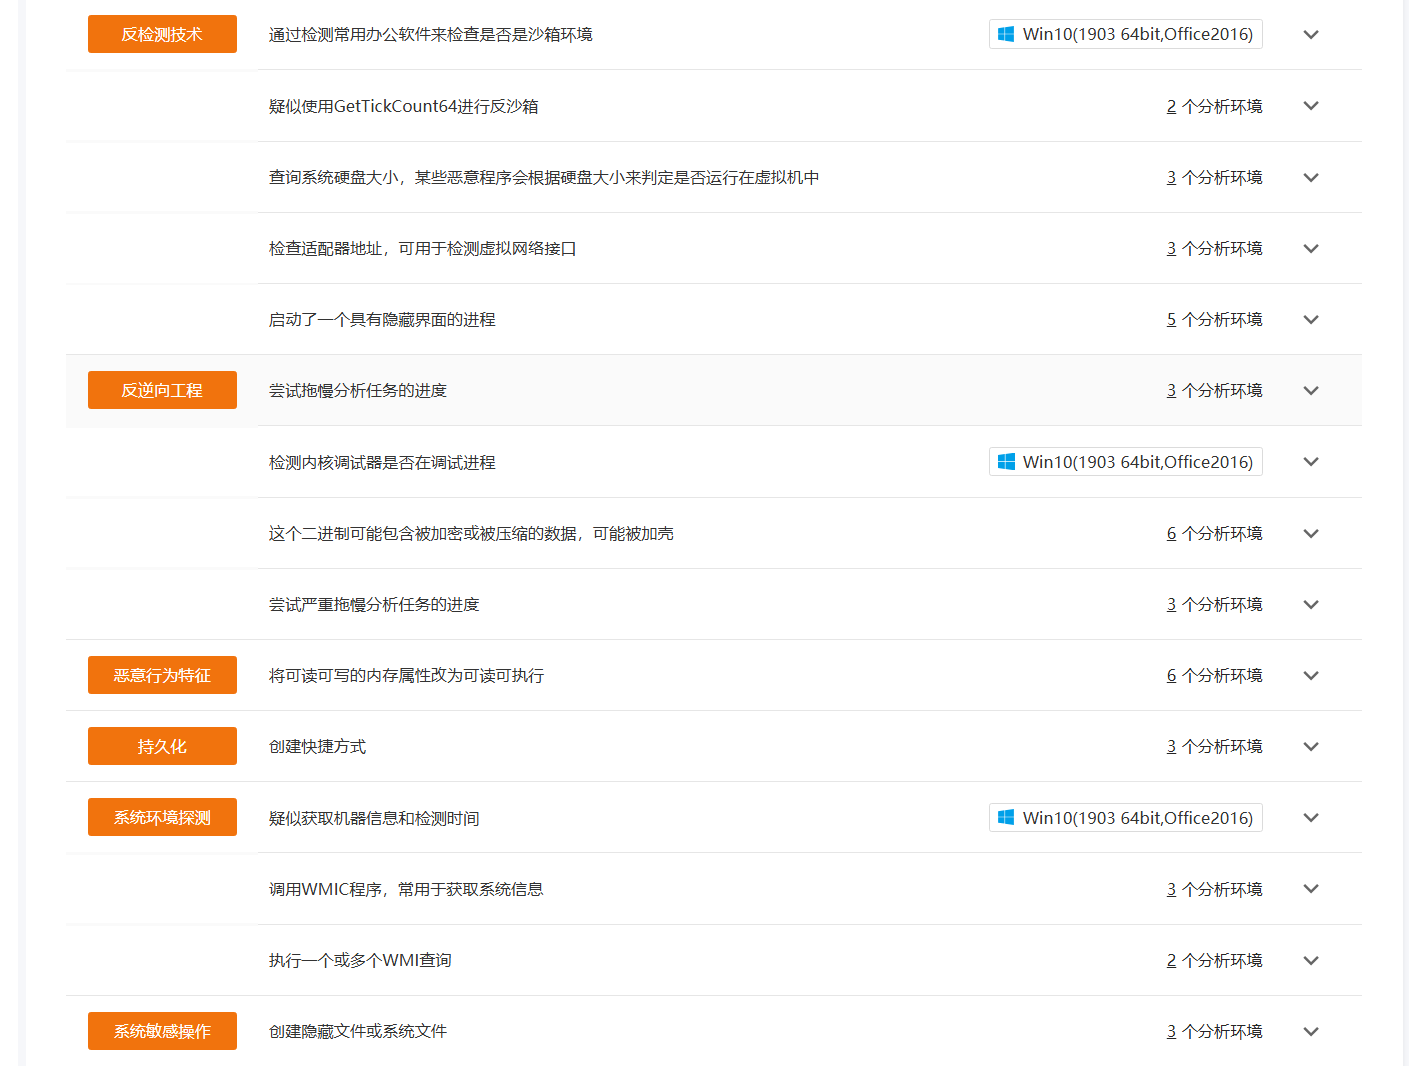This screenshot has width=1409, height=1066.
Task: Expand the 执行一个或多个WMI查询 row chevron
Action: pyautogui.click(x=1311, y=960)
